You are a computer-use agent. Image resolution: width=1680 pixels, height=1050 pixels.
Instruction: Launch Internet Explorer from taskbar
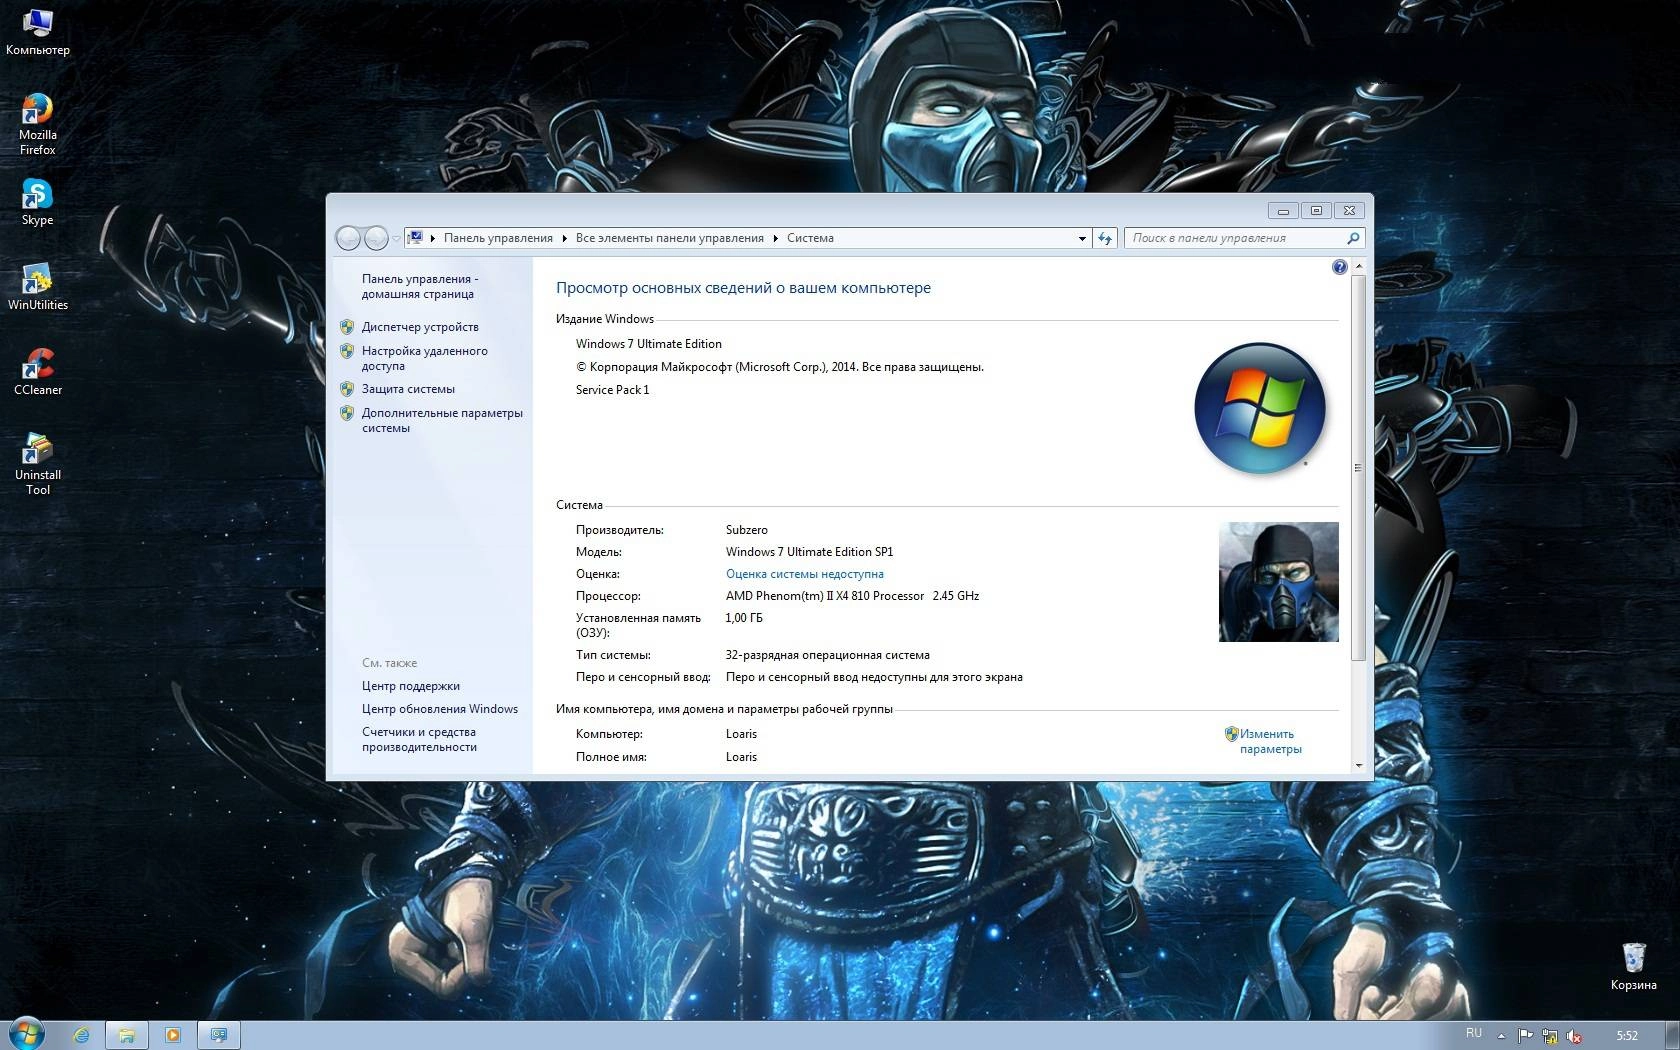[x=81, y=1035]
